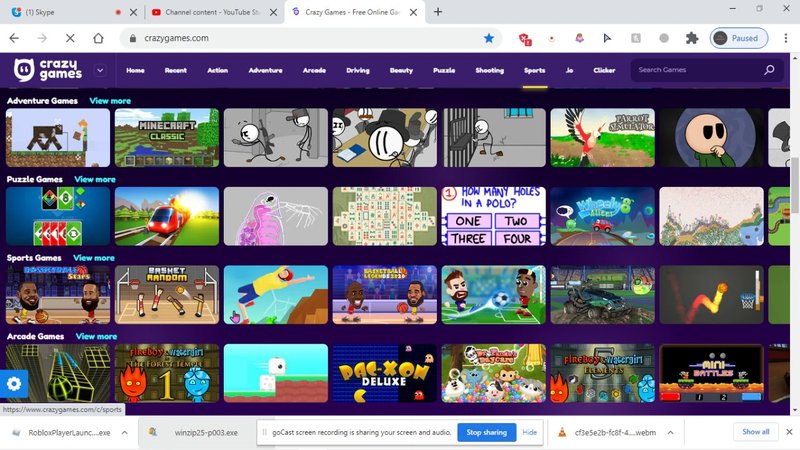Image resolution: width=800 pixels, height=450 pixels.
Task: Open the Arcade category
Action: coord(314,70)
